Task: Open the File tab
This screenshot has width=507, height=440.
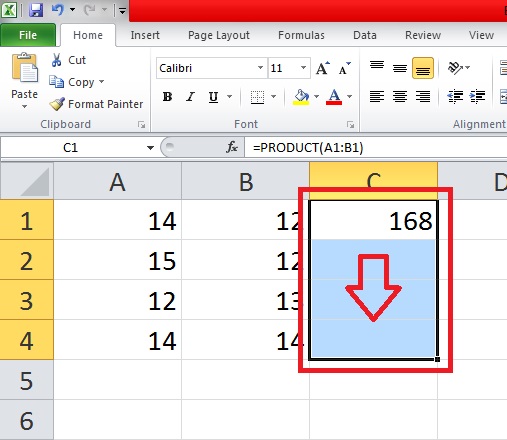Action: (28, 35)
